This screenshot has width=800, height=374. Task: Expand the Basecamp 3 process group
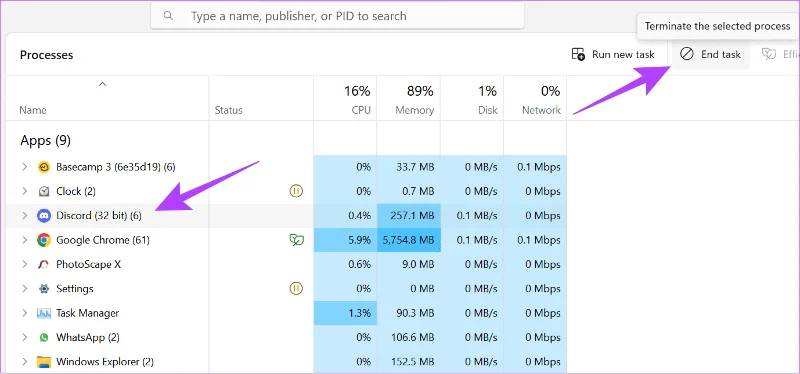coord(24,167)
